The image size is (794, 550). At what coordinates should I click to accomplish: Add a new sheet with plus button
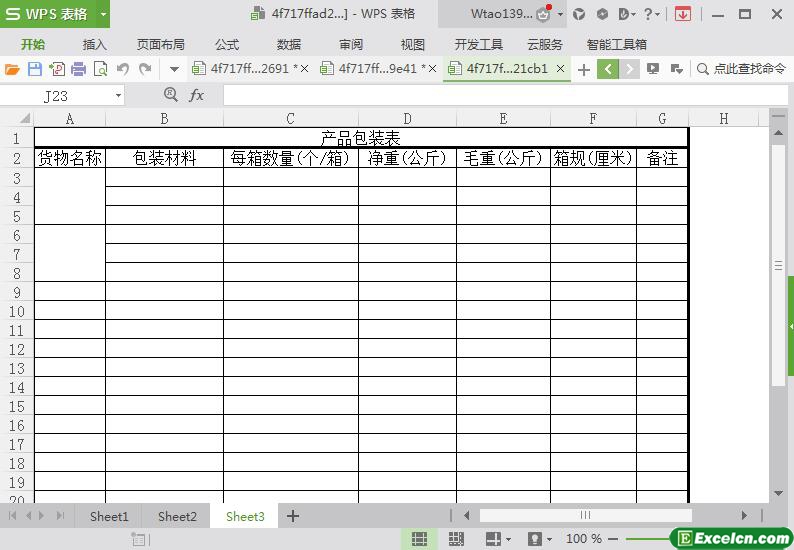pyautogui.click(x=293, y=516)
